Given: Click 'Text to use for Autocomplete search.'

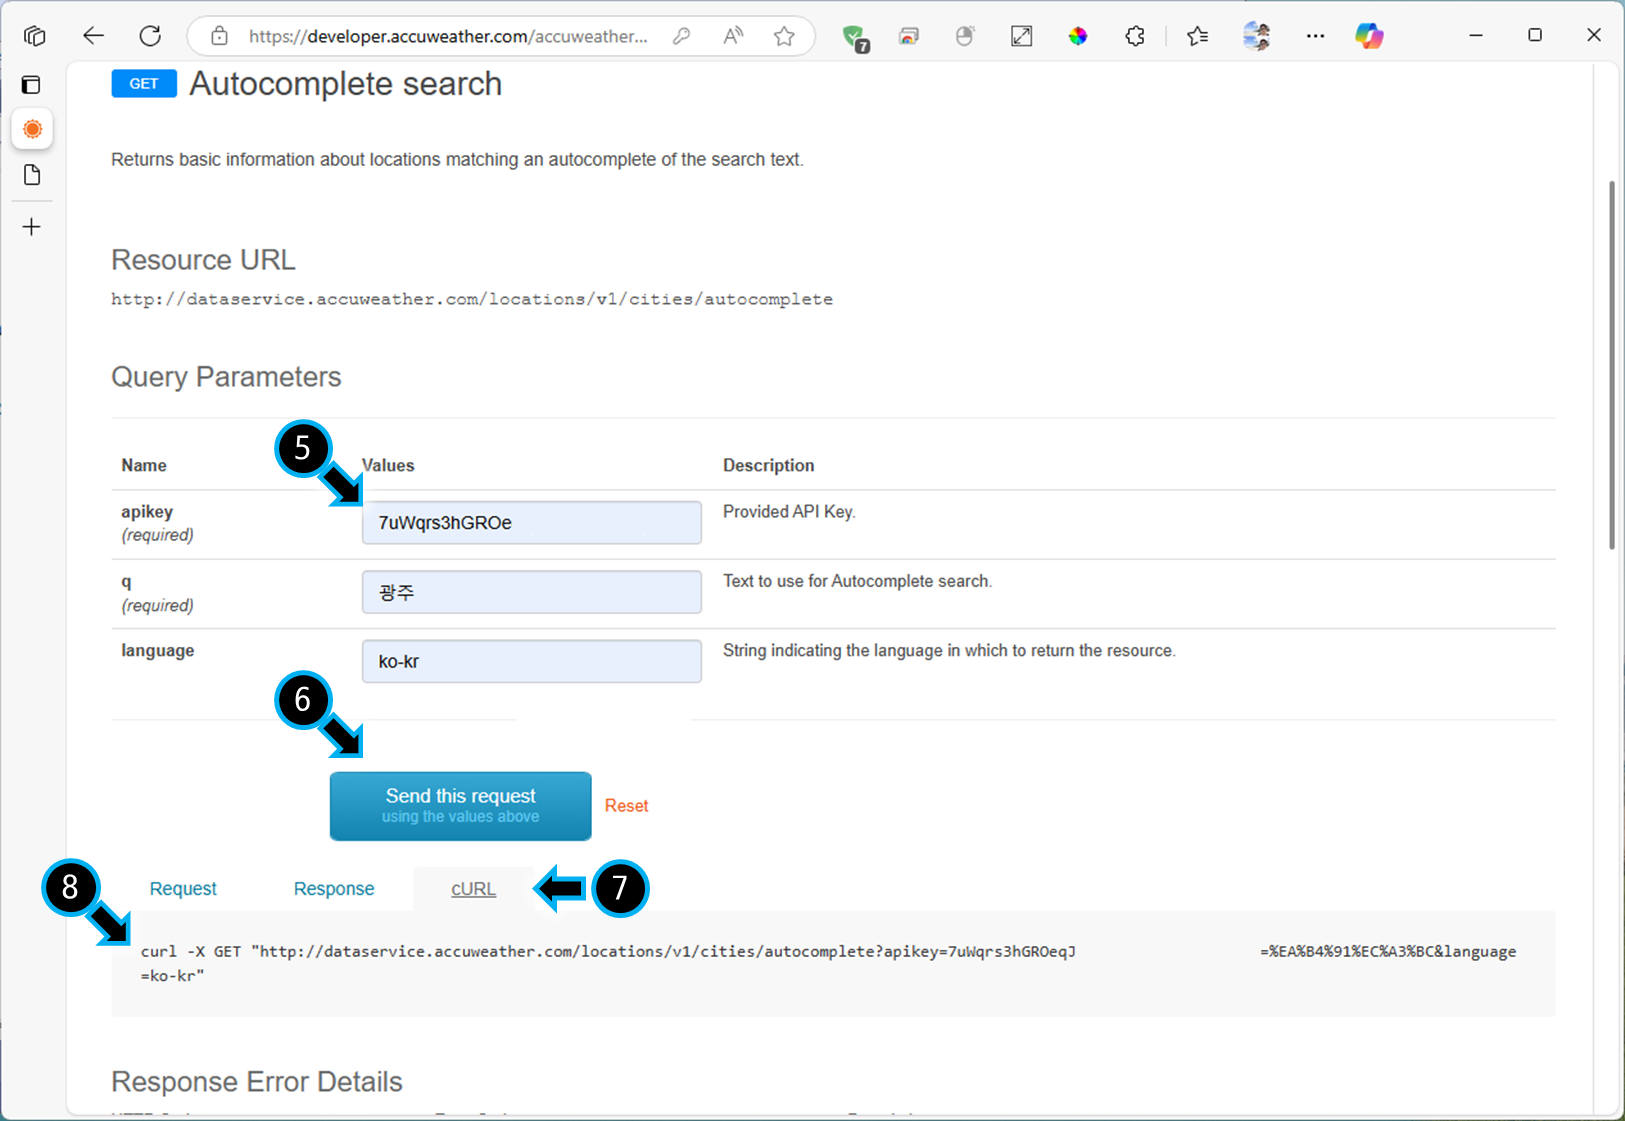Looking at the screenshot, I should 857,581.
